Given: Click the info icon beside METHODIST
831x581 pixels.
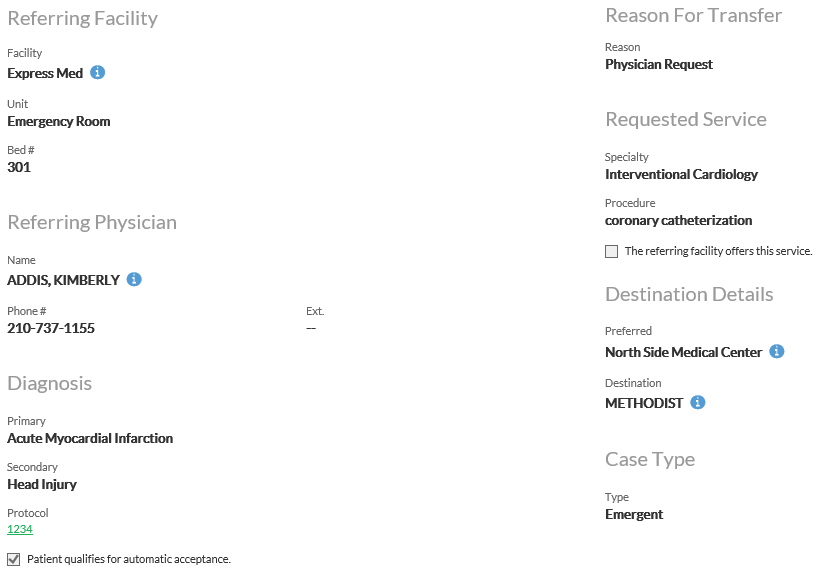Looking at the screenshot, I should (698, 403).
